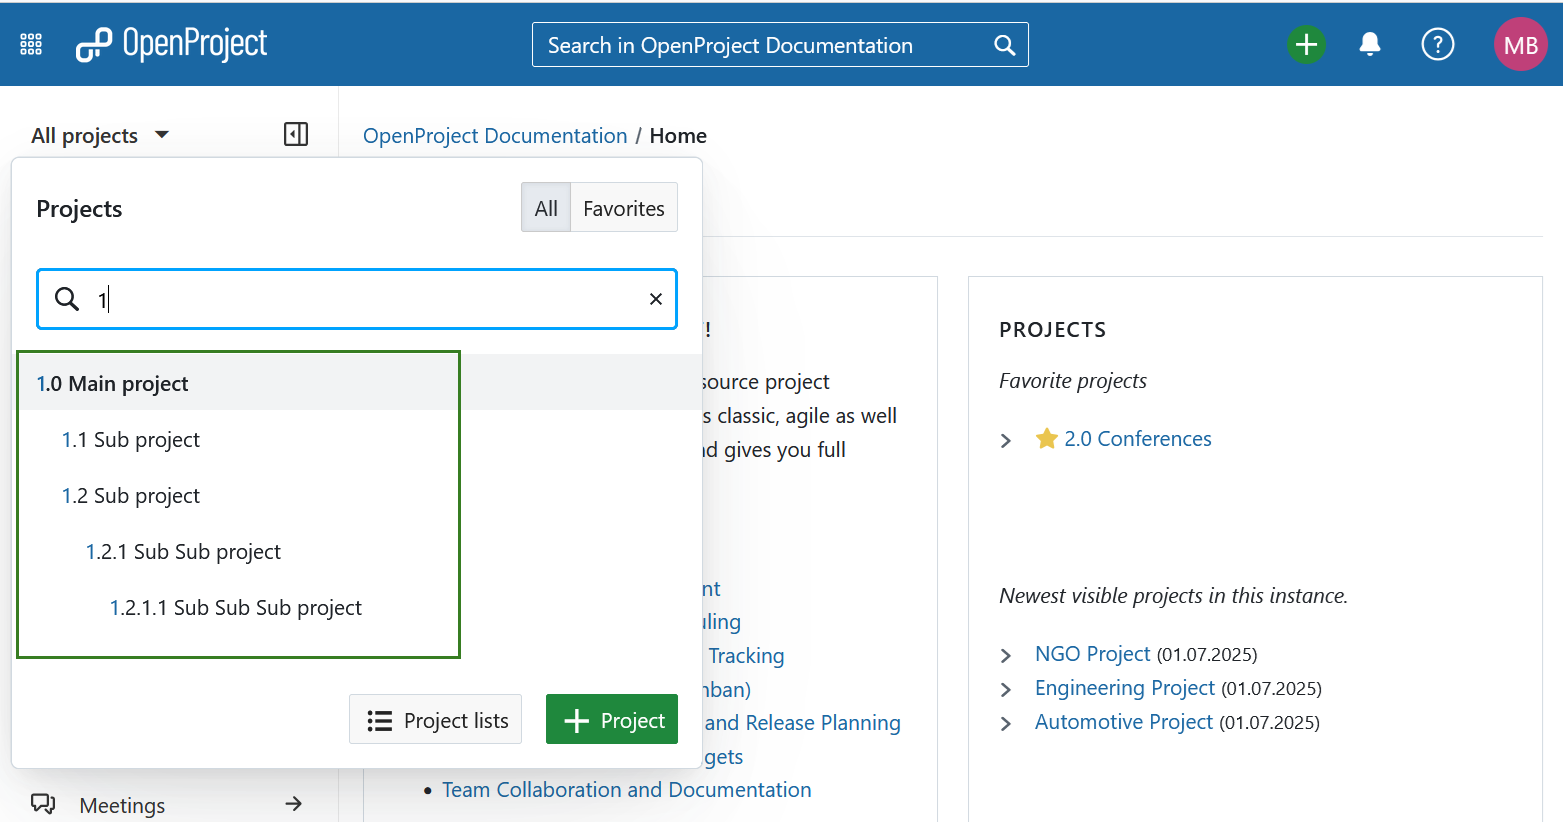Image resolution: width=1563 pixels, height=822 pixels.
Task: Open the modules grid menu icon
Action: point(31,44)
